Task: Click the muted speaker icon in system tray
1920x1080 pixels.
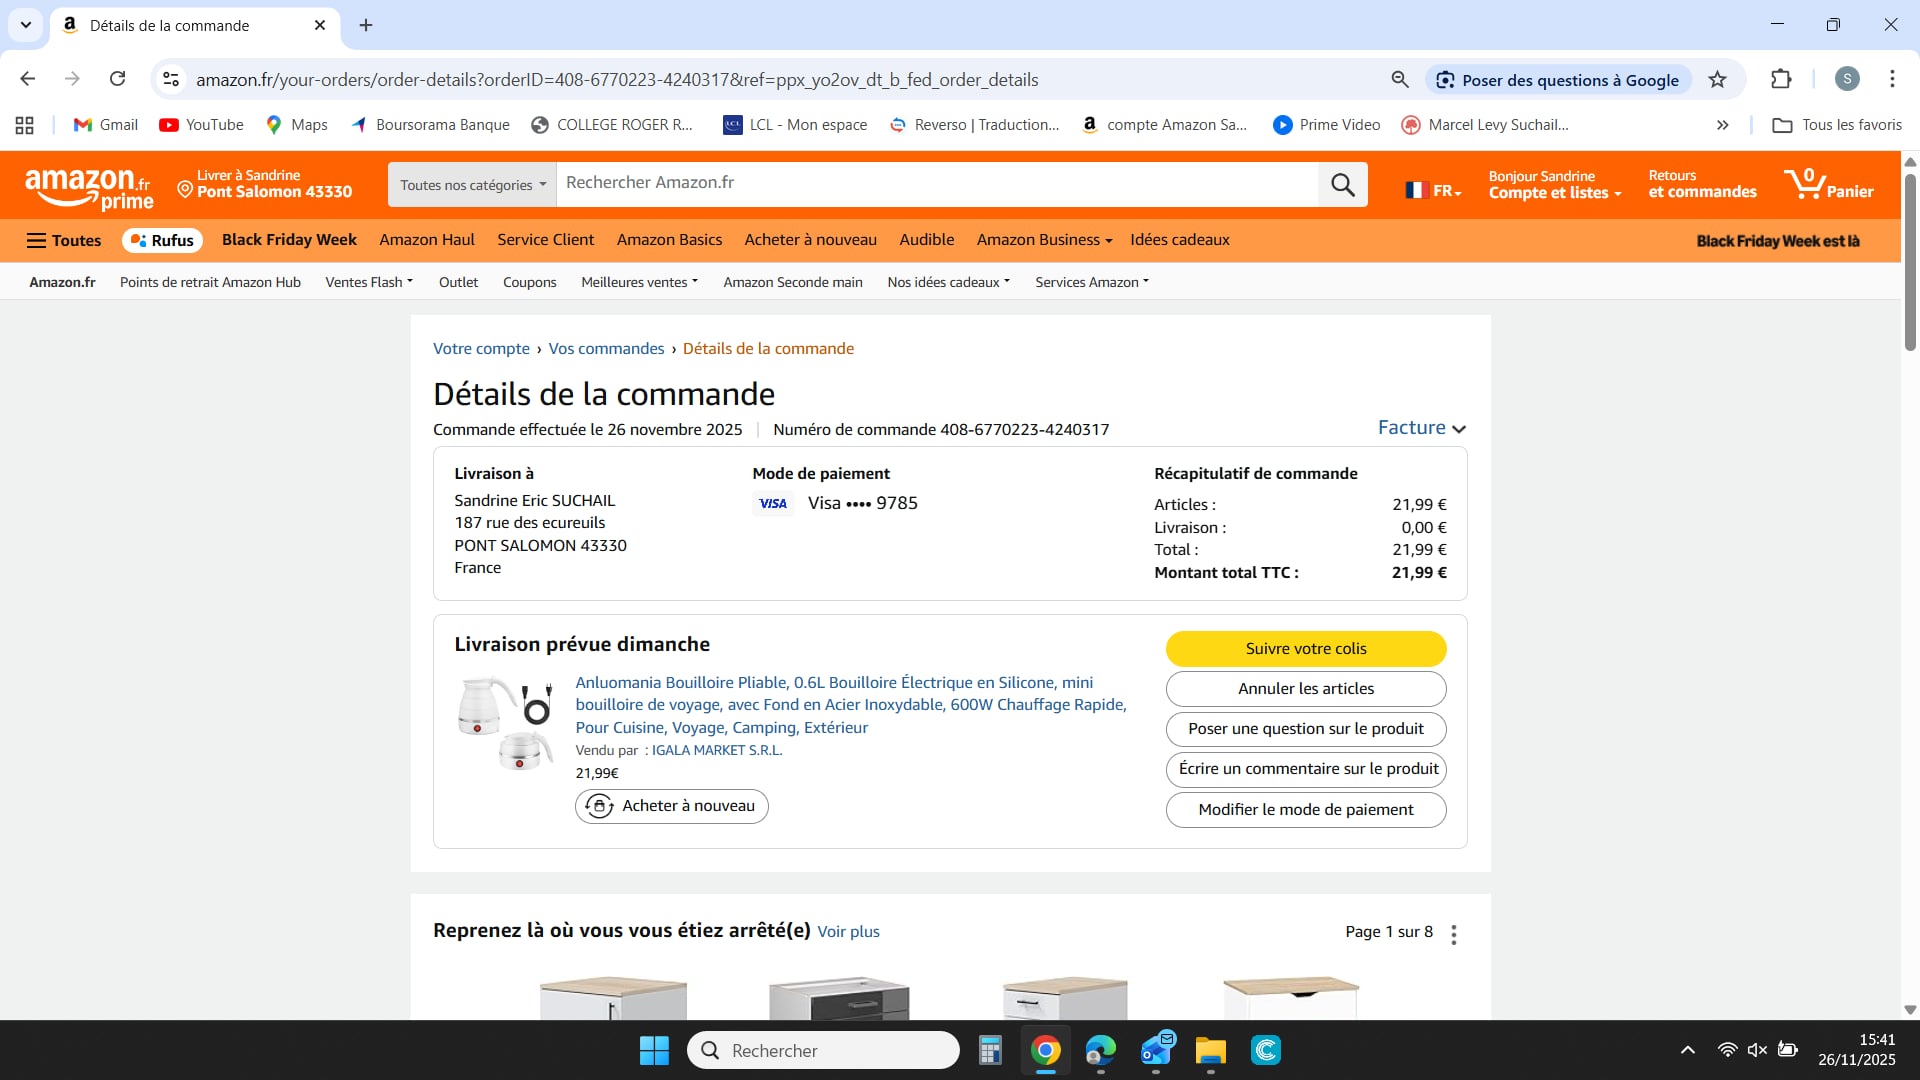Action: point(1757,1050)
